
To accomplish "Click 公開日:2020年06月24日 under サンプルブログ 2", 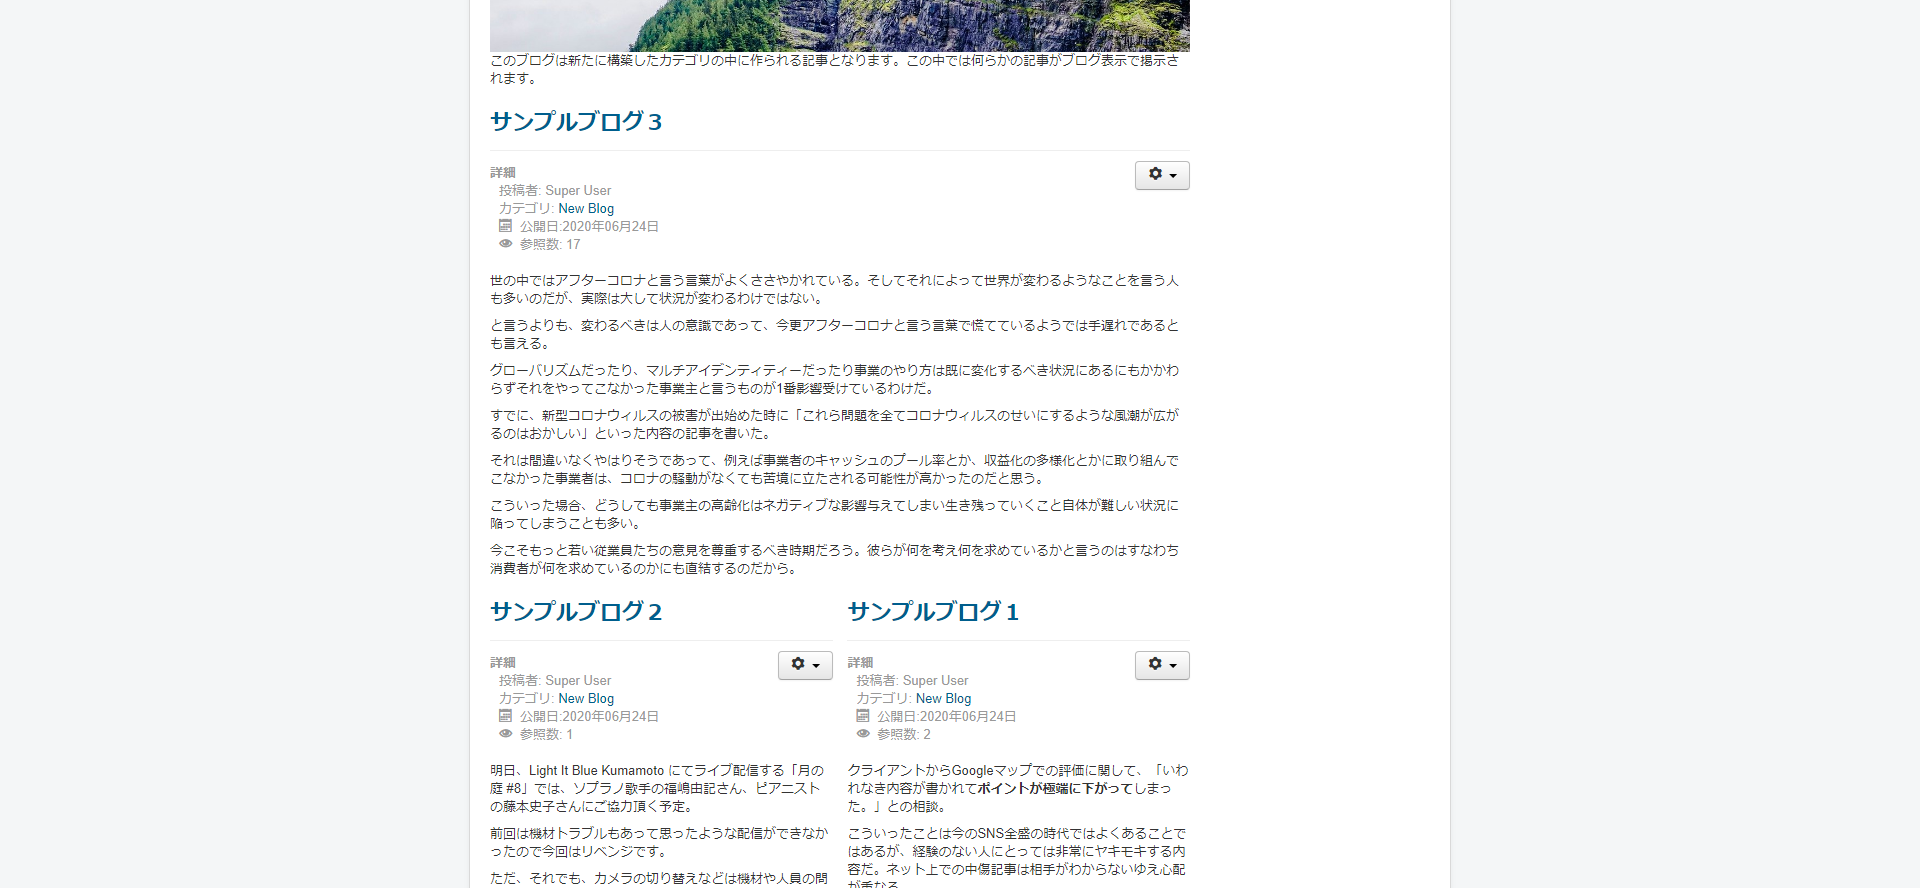I will (x=589, y=717).
